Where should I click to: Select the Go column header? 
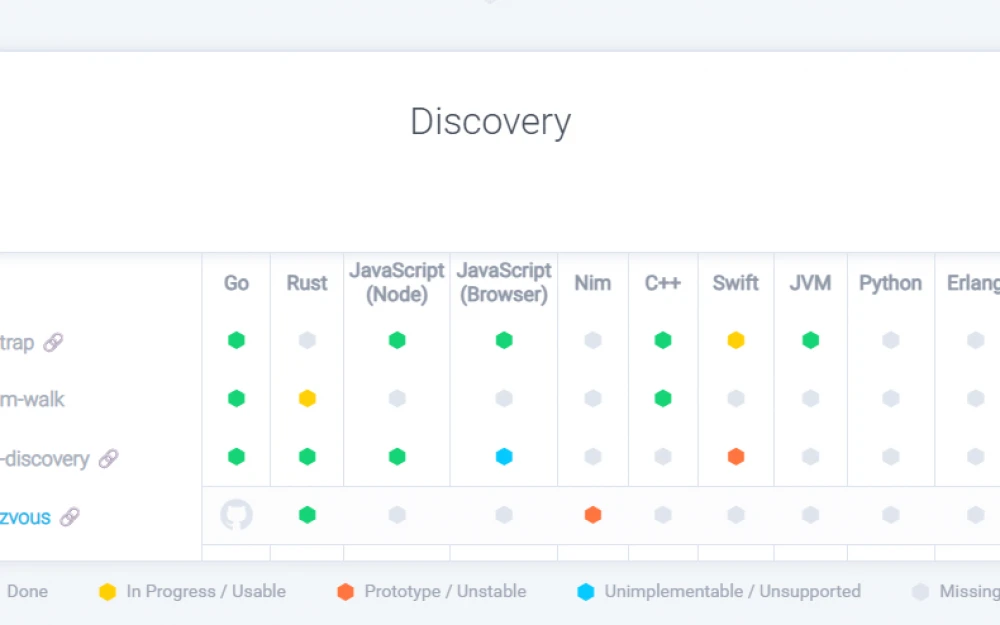(236, 283)
